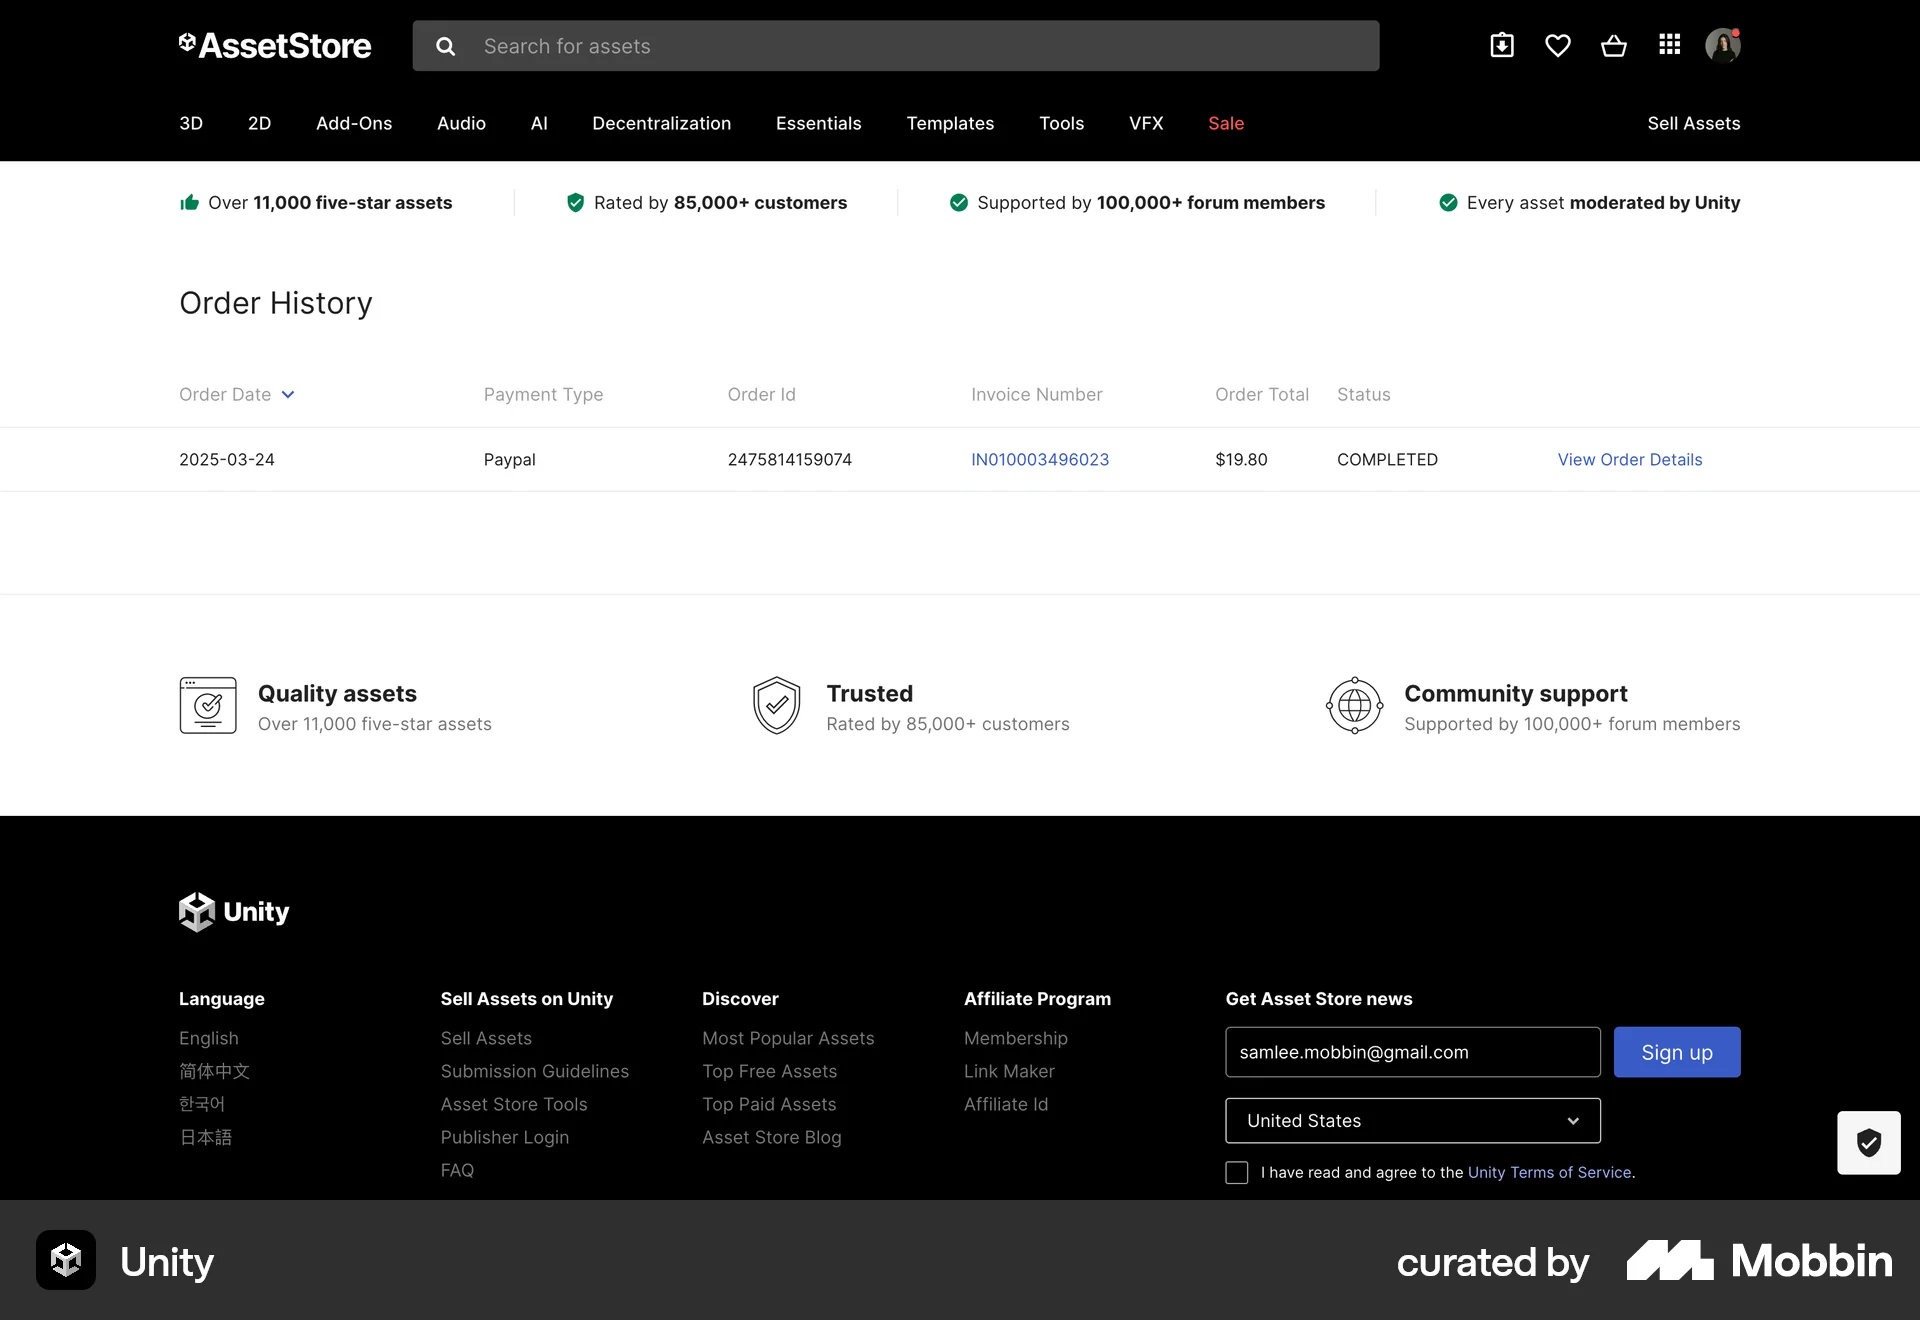Viewport: 1920px width, 1320px height.
Task: Select the 3D category
Action: [x=191, y=123]
